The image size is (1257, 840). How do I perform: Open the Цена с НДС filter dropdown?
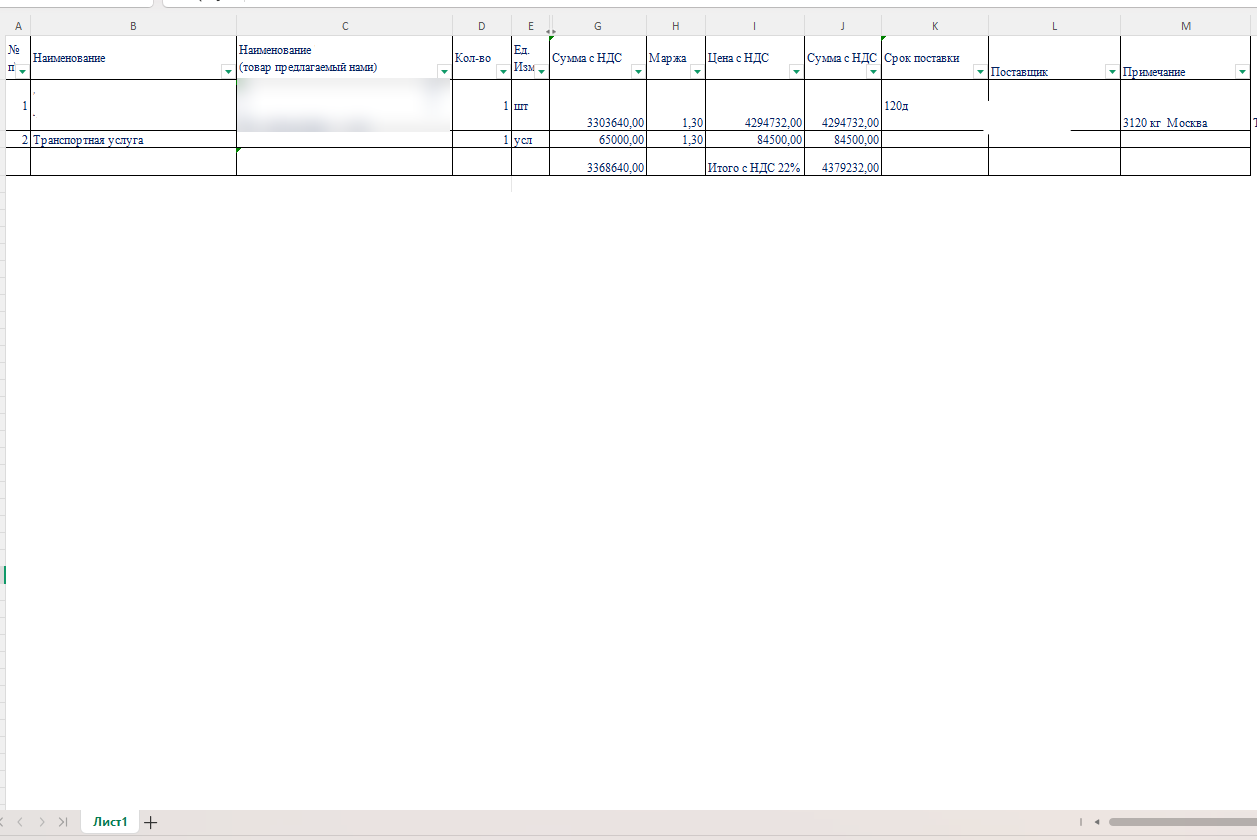pos(796,71)
